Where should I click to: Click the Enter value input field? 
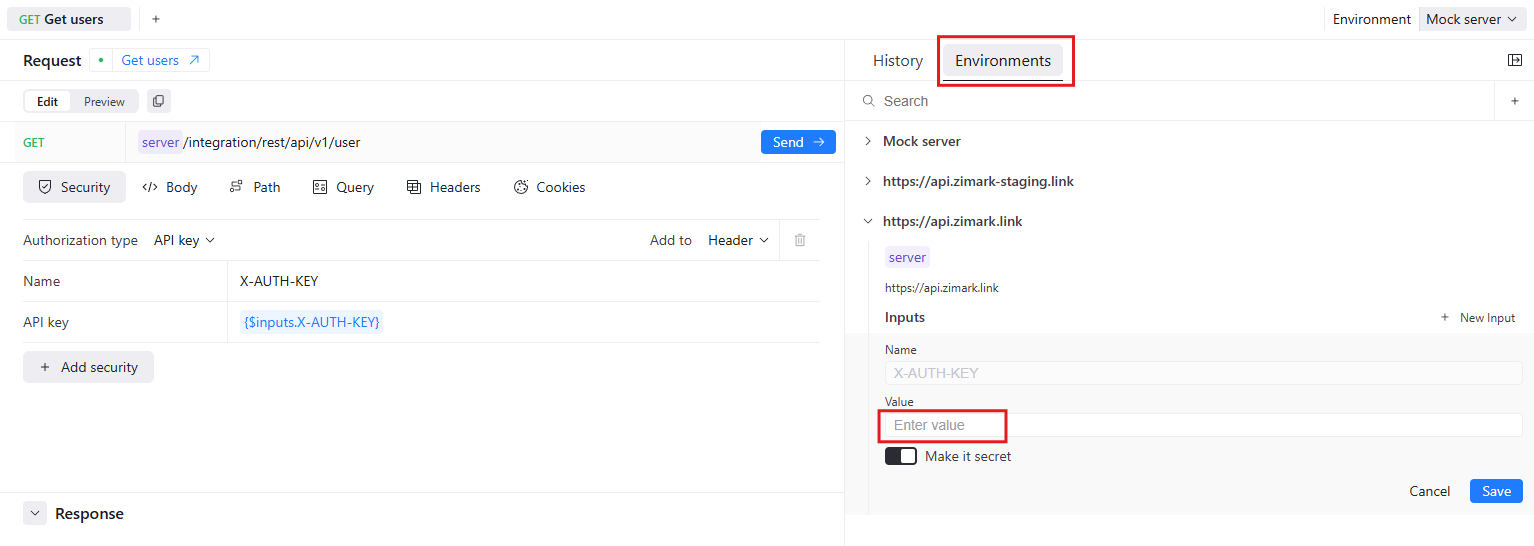[1200, 425]
